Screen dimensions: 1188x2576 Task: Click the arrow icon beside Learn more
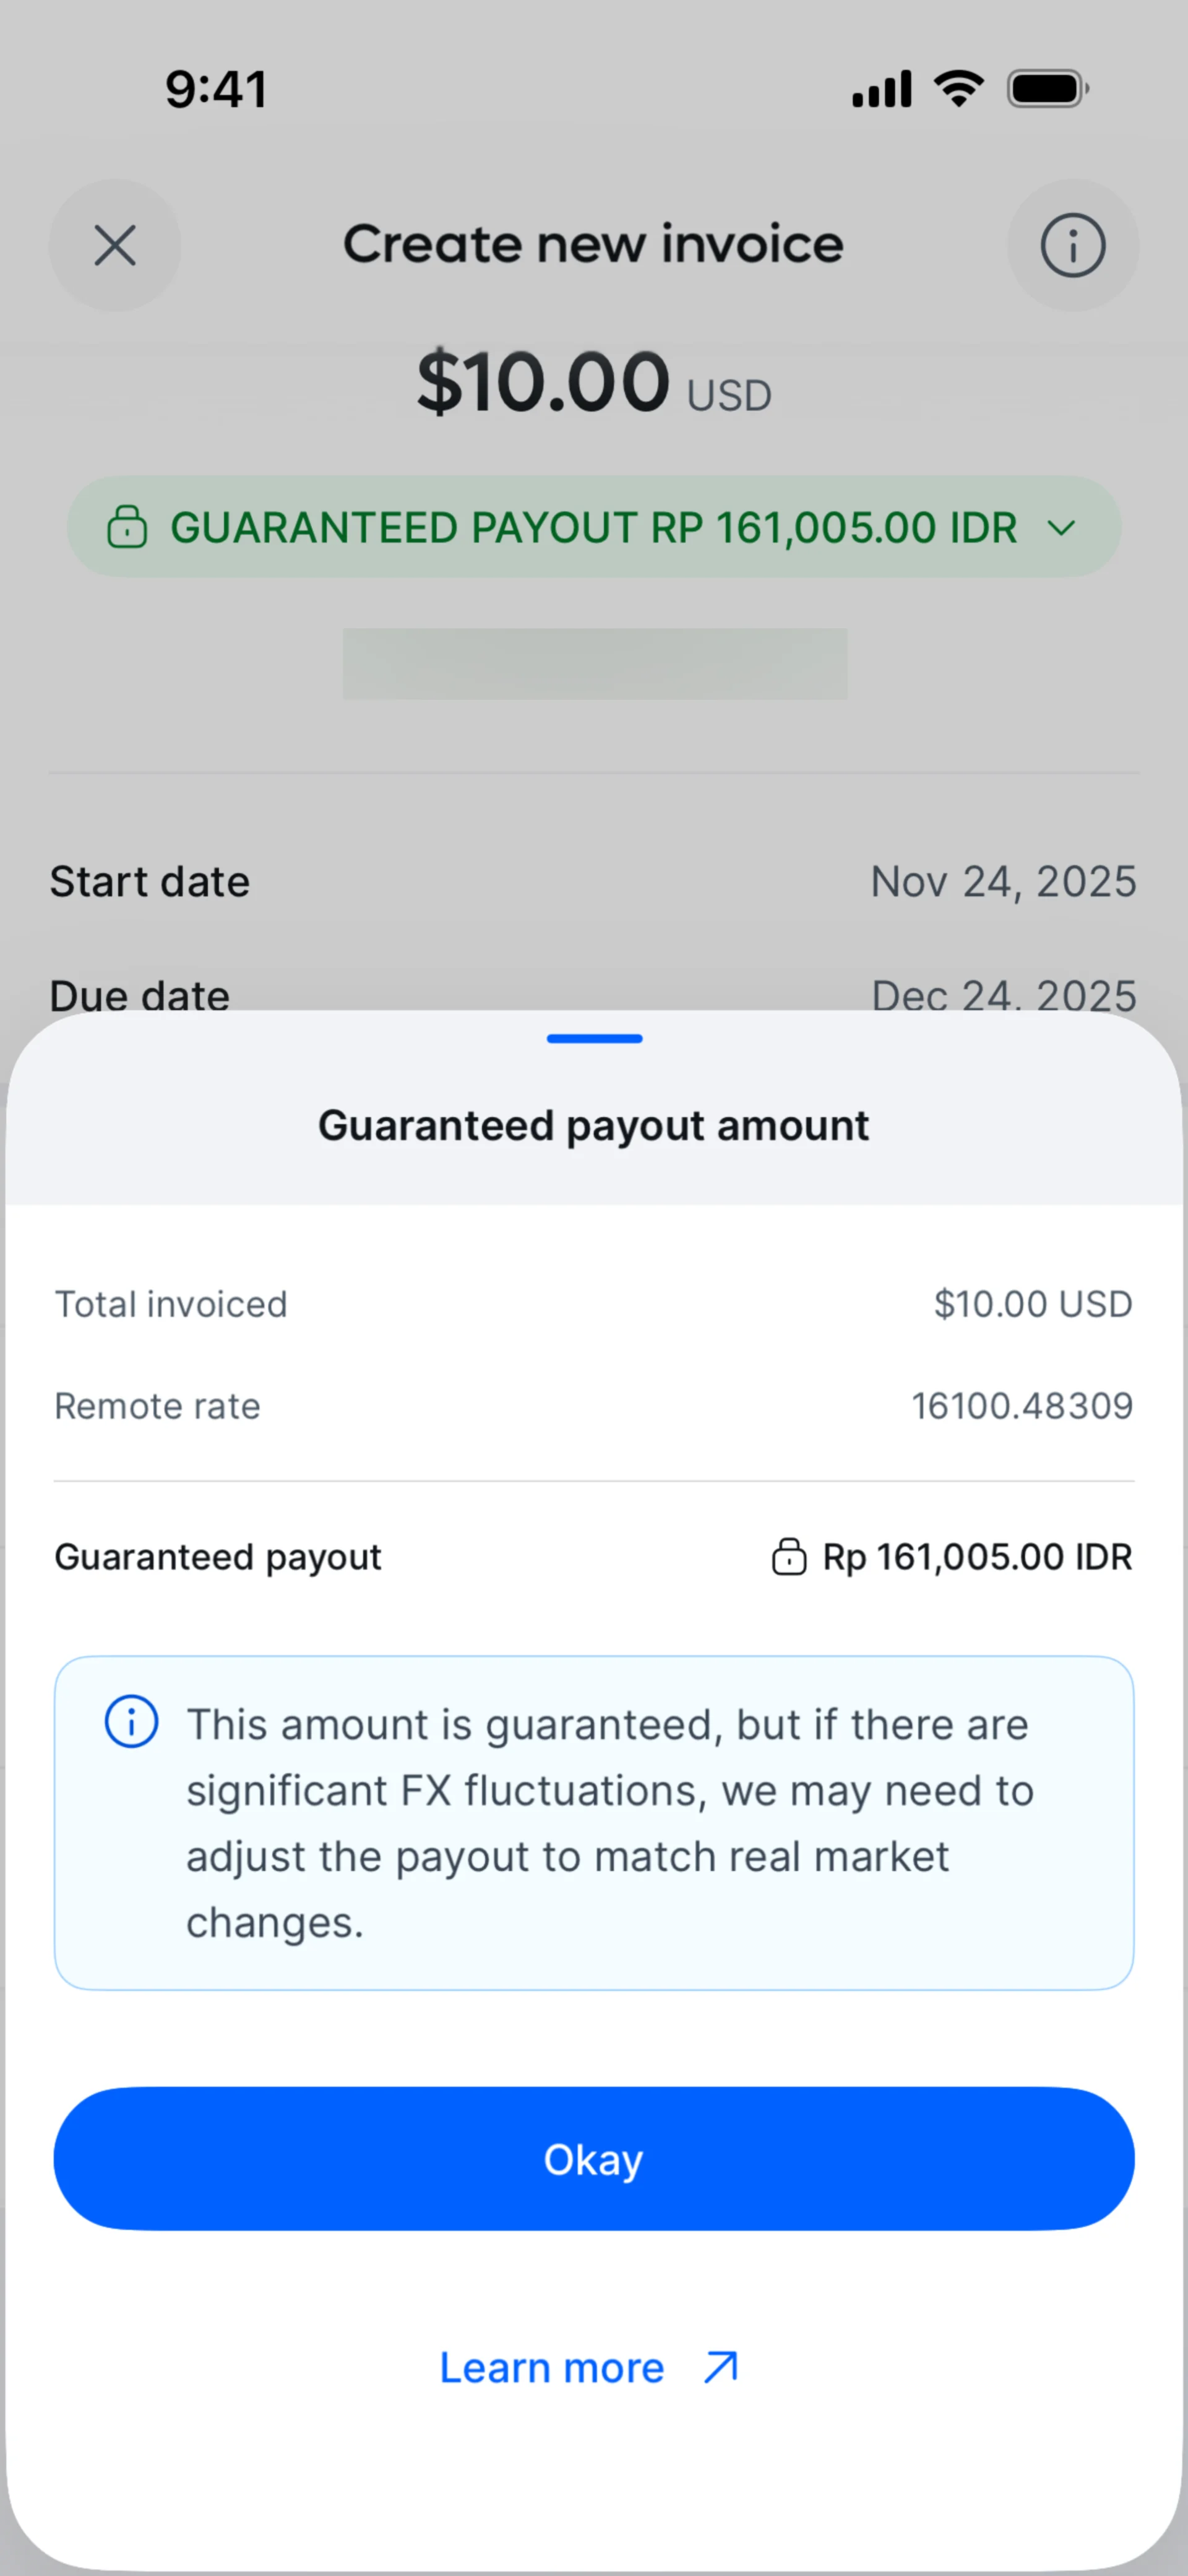(x=721, y=2367)
